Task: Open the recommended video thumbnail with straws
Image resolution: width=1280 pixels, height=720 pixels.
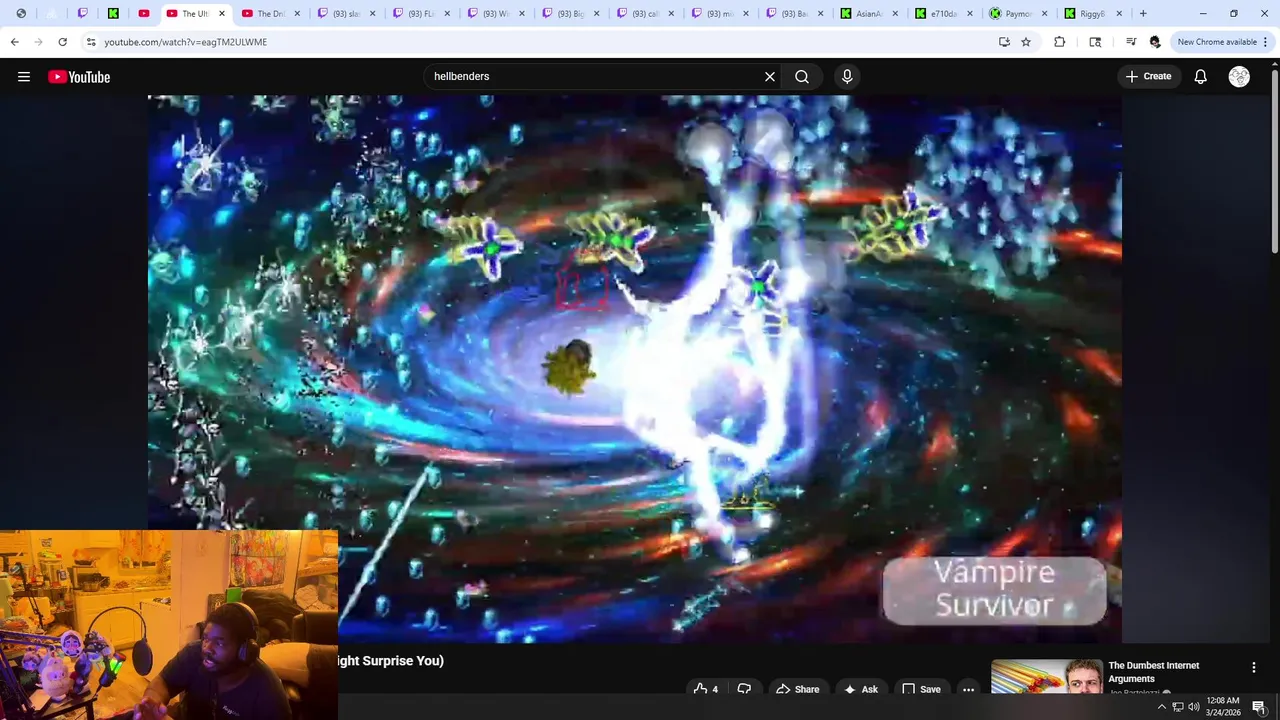Action: 1046,677
